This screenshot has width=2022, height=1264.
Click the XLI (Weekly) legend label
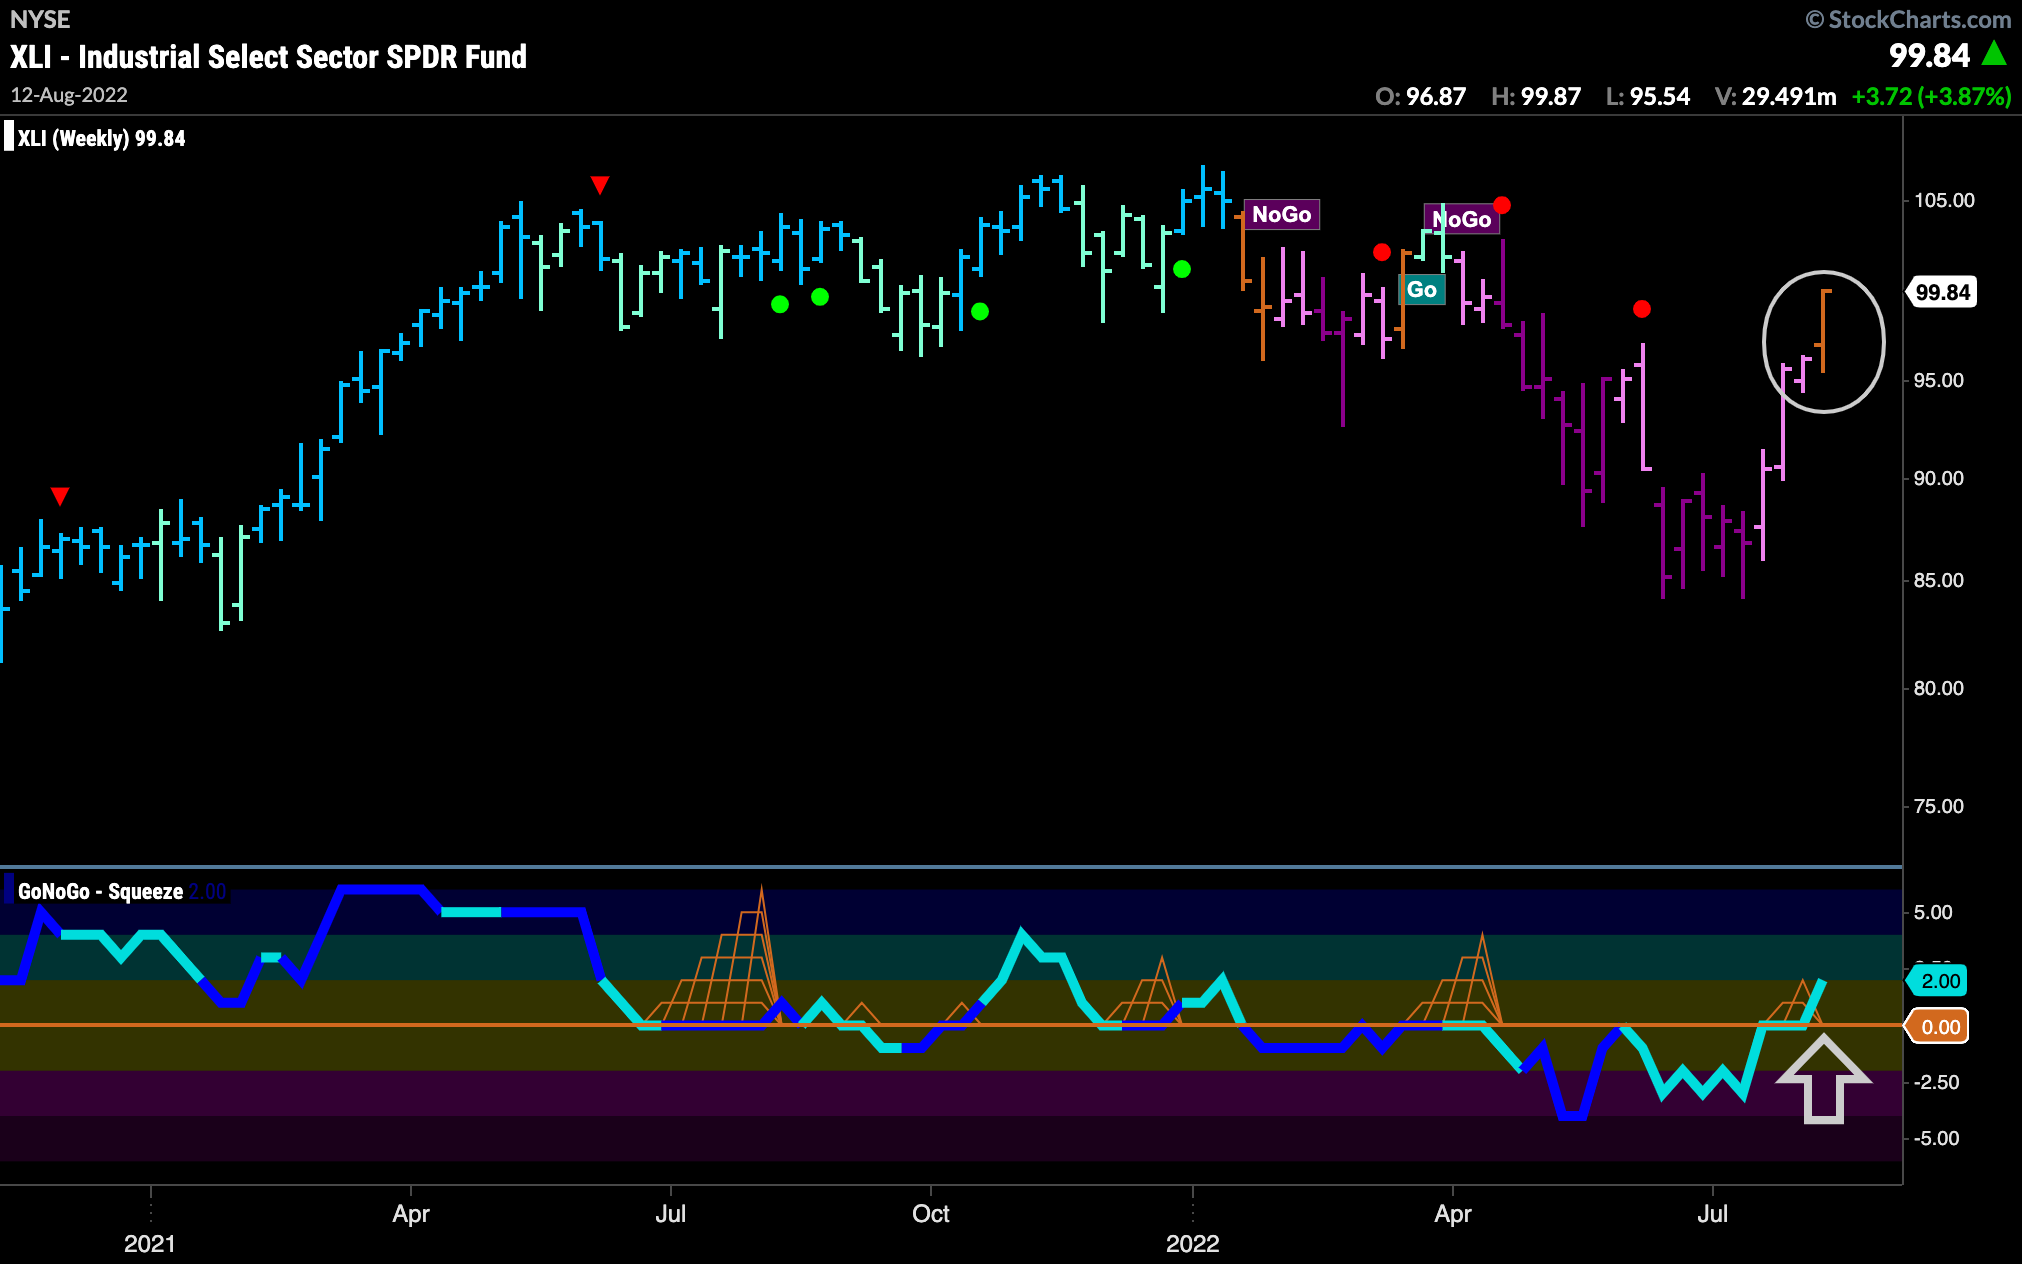[101, 138]
